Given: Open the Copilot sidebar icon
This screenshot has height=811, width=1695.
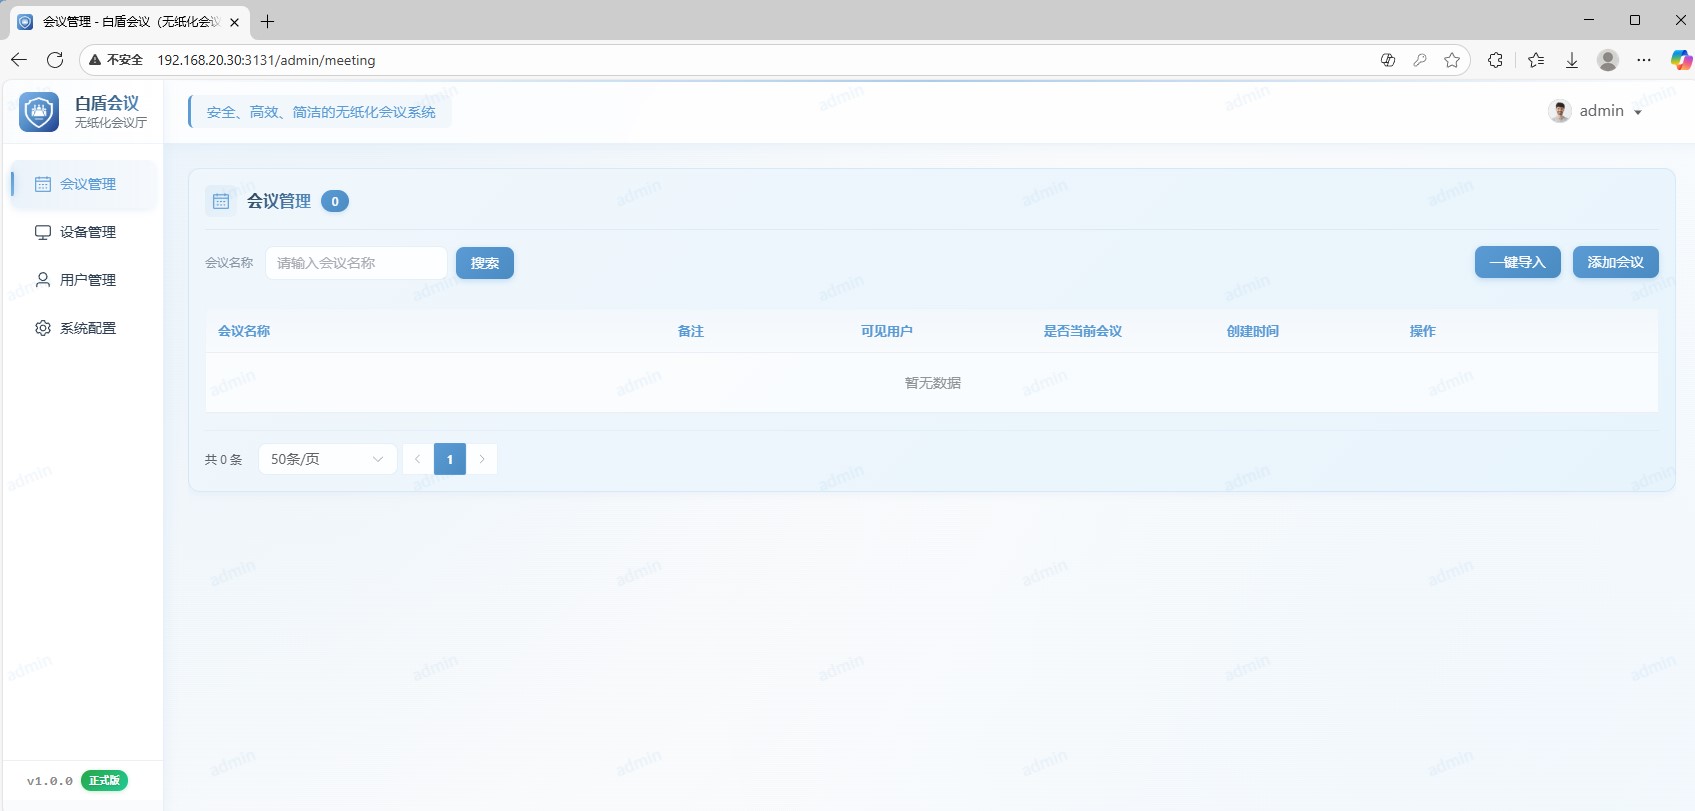Looking at the screenshot, I should point(1681,60).
